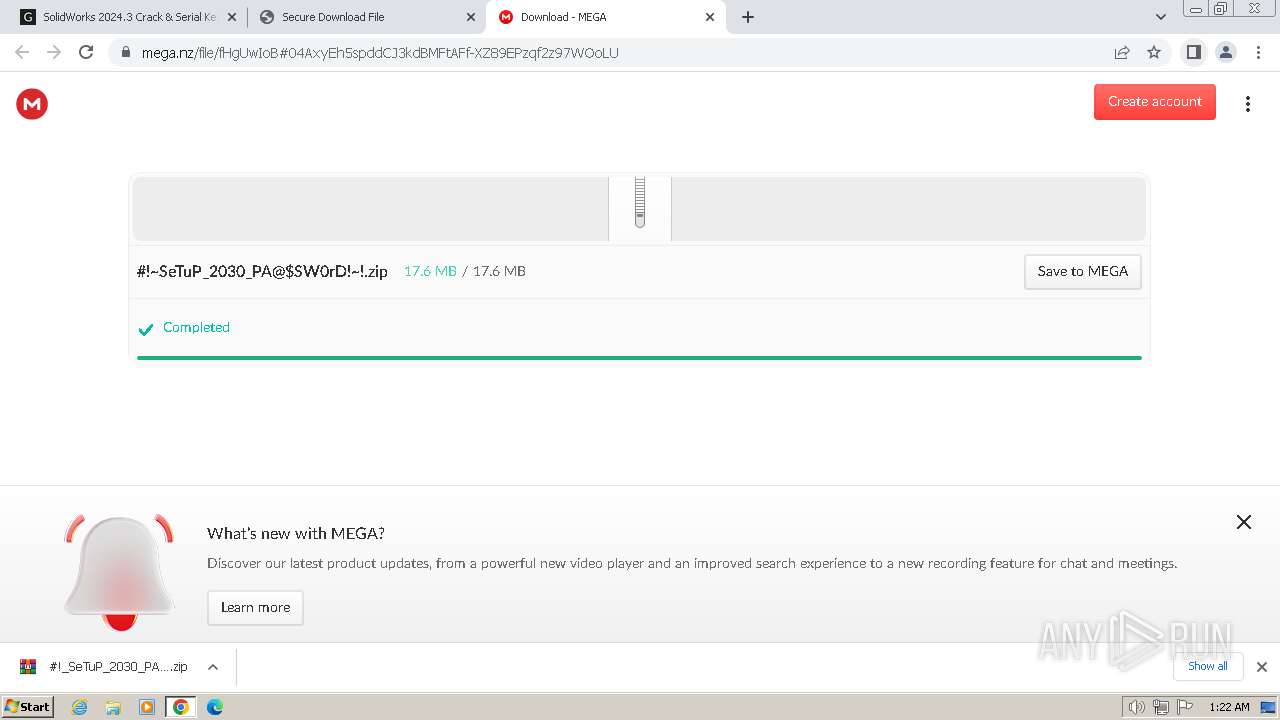Screen dimensions: 1280x720
Task: Close the SolidWorks 2024.3 Crack tab
Action: click(x=231, y=17)
